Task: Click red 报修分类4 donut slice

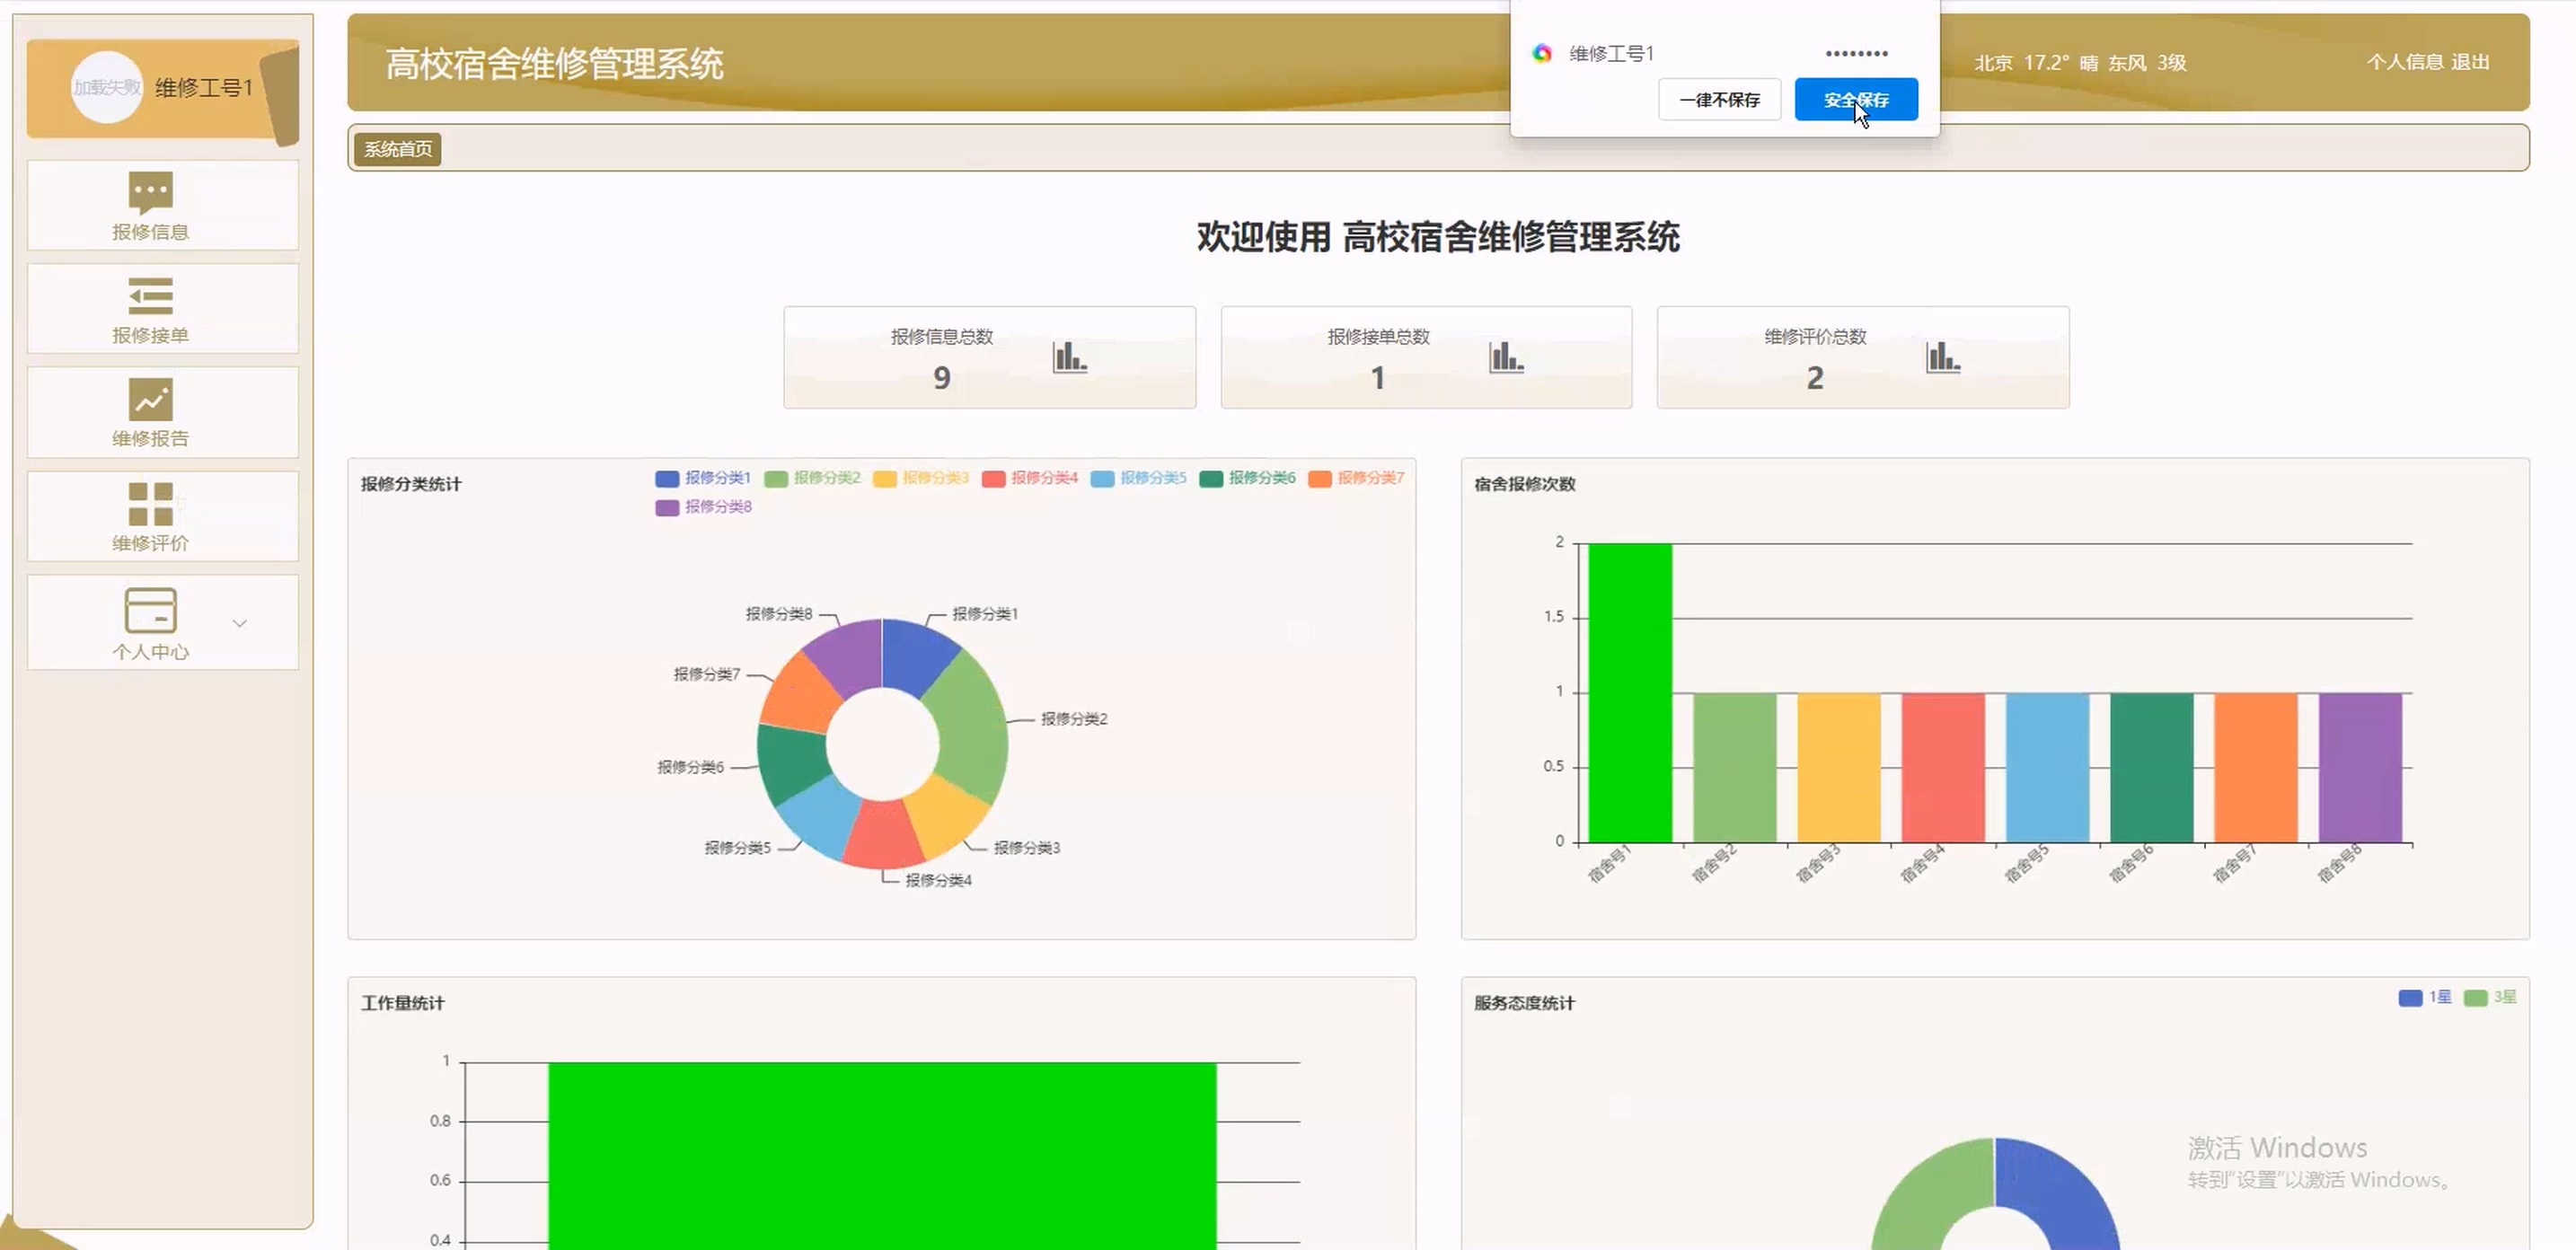Action: click(x=881, y=836)
